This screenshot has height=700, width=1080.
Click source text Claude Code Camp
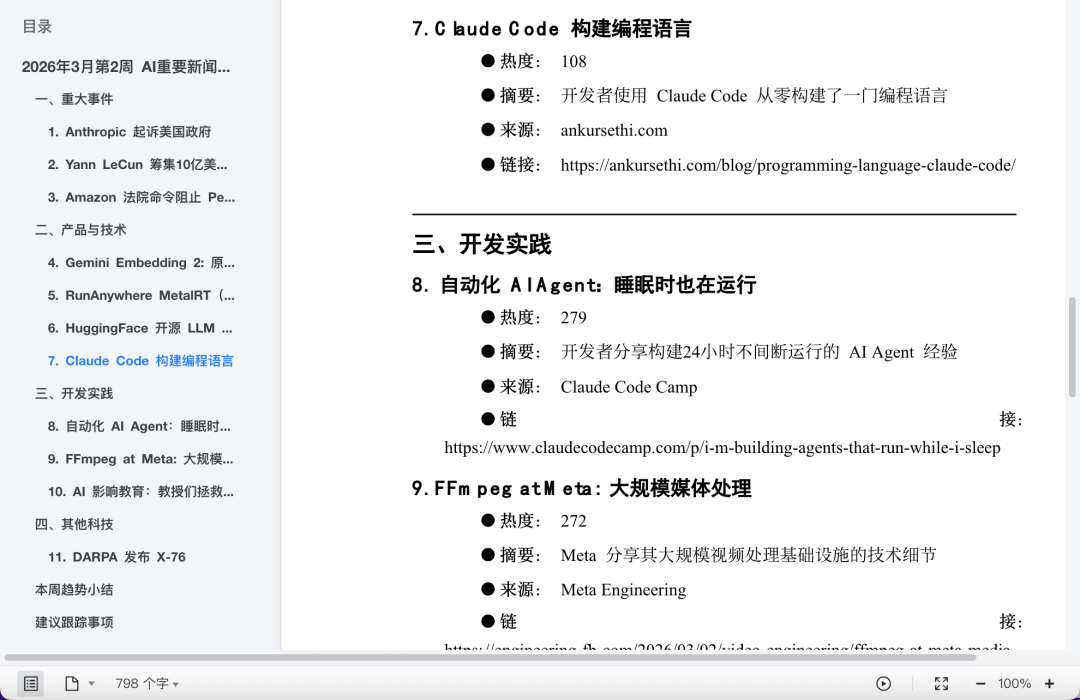click(x=629, y=387)
